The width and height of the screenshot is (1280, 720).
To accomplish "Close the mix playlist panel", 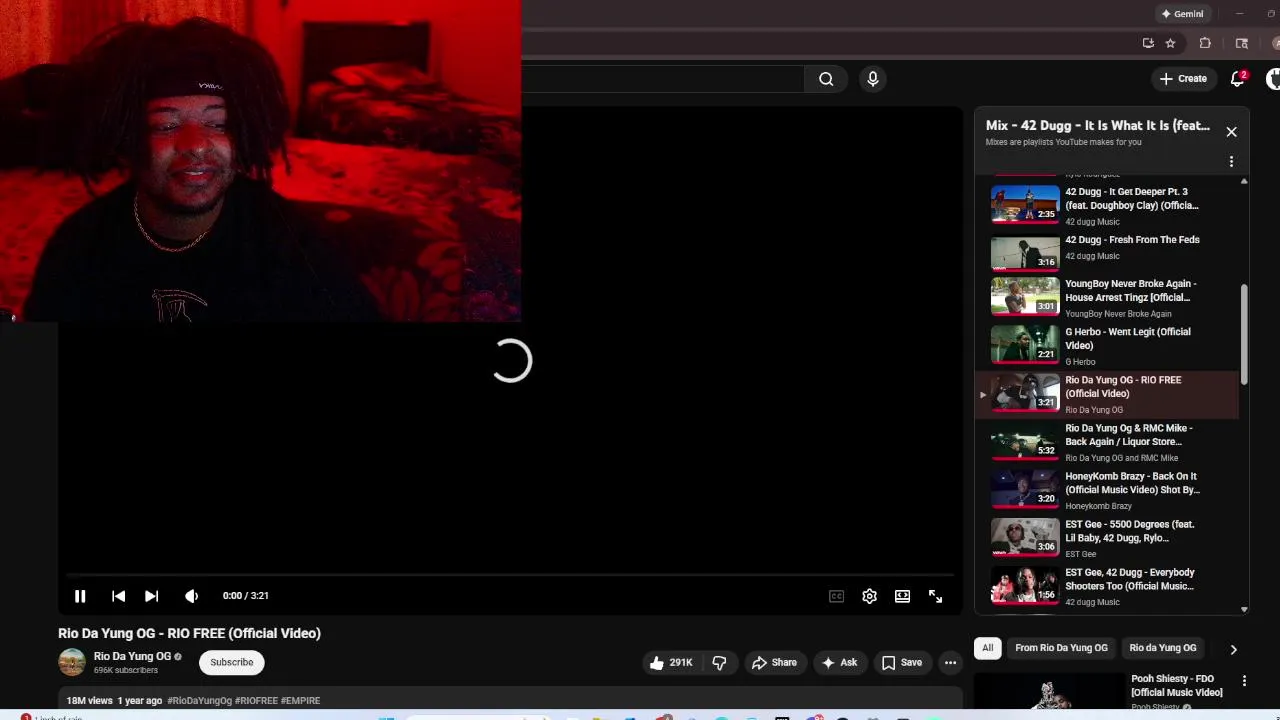I will 1231,132.
